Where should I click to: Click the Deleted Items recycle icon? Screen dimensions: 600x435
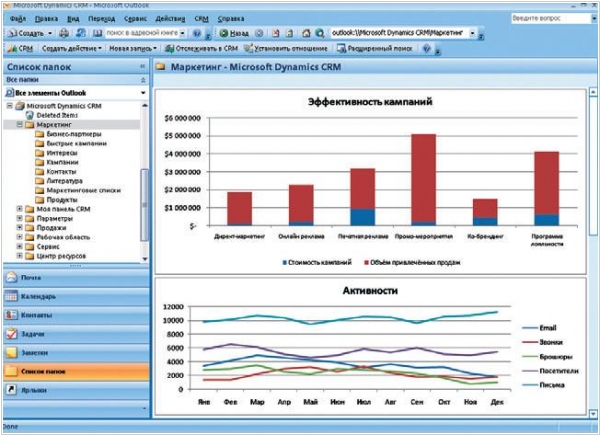[x=29, y=115]
